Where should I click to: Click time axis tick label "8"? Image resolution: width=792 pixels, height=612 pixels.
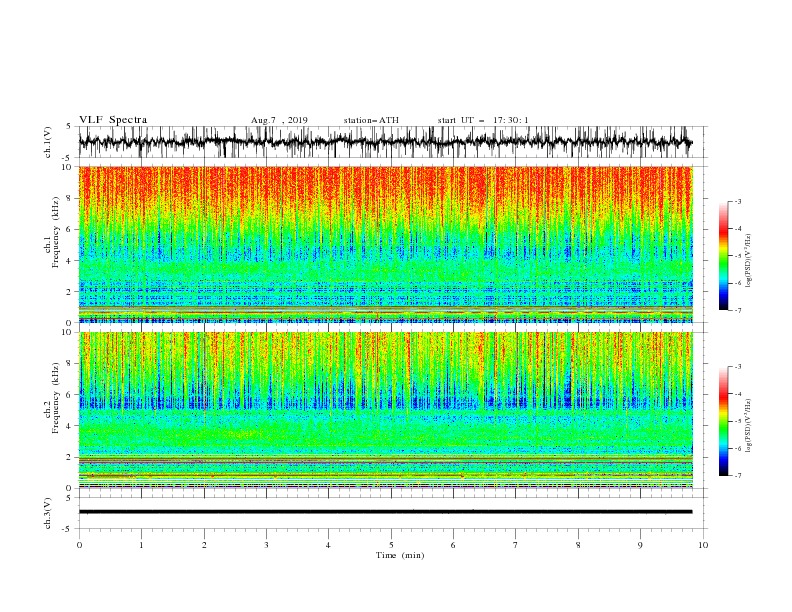click(578, 545)
